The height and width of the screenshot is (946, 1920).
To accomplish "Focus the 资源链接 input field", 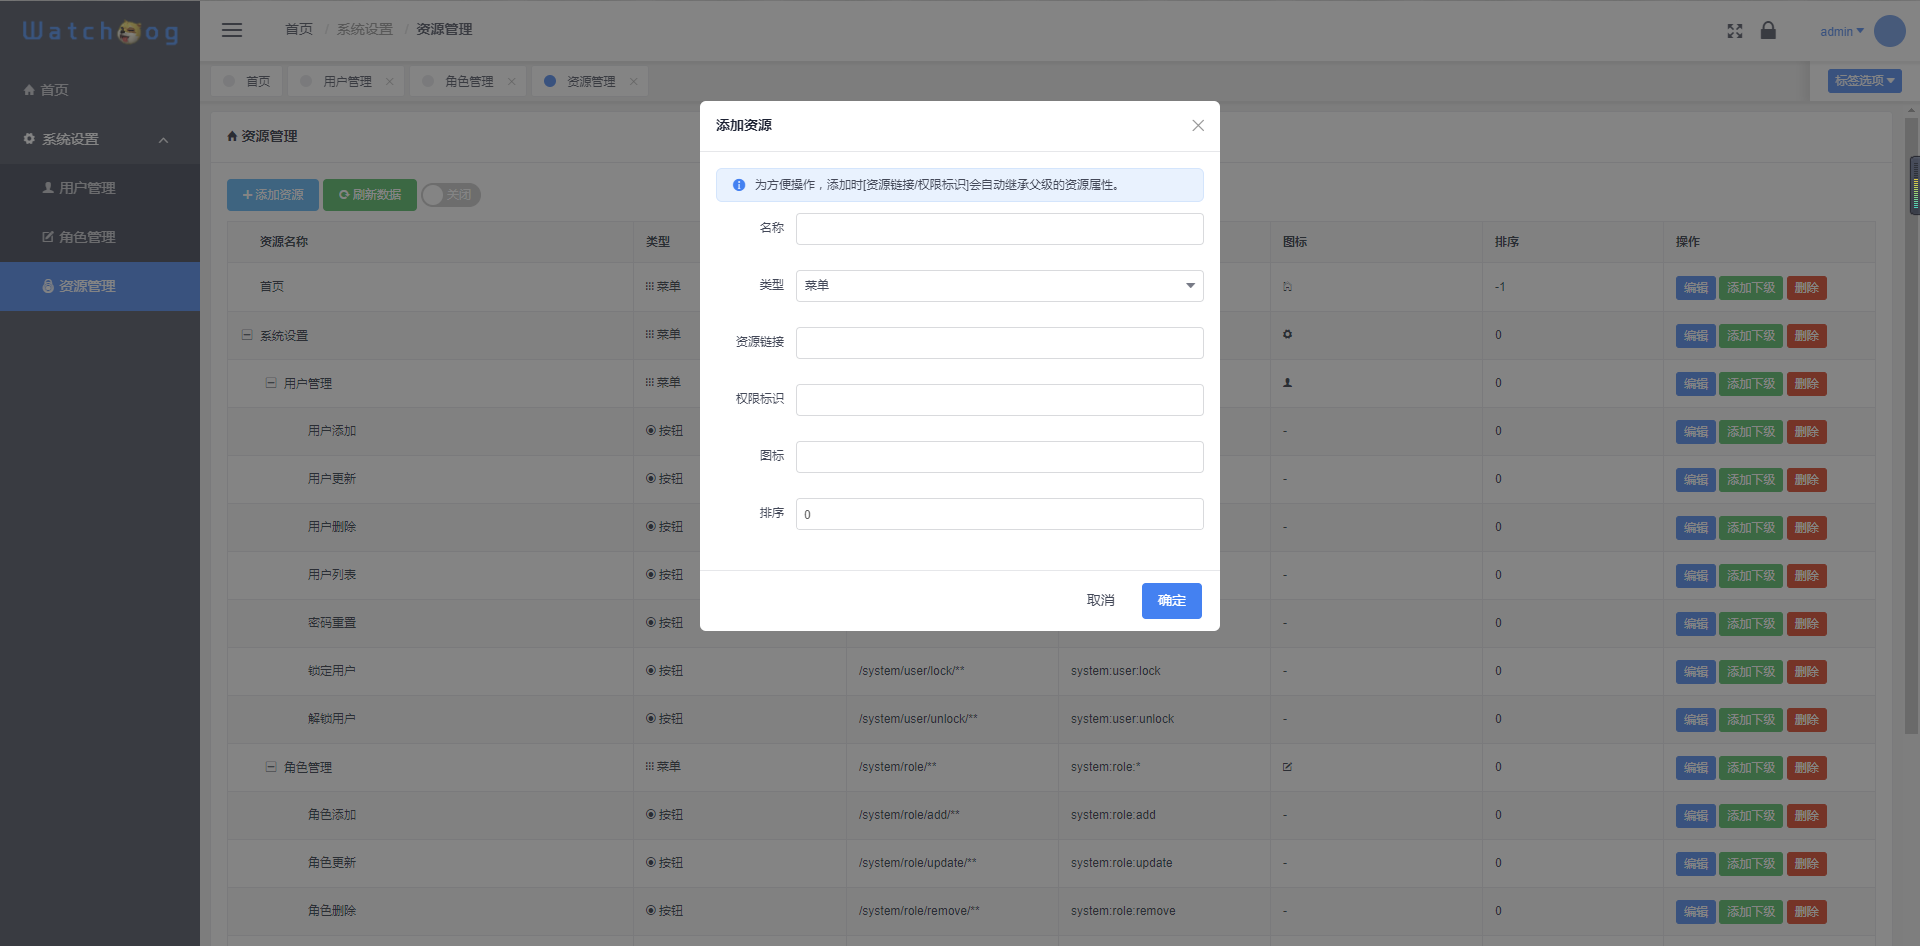I will point(999,343).
